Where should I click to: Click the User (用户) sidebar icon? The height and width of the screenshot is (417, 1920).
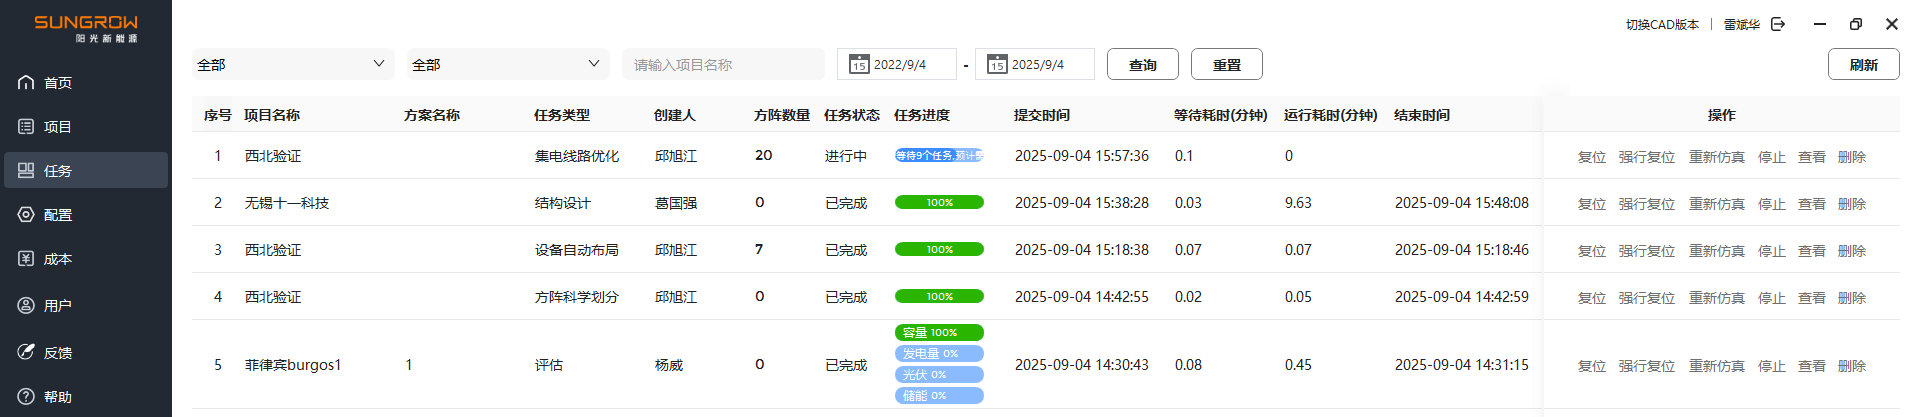tap(26, 305)
